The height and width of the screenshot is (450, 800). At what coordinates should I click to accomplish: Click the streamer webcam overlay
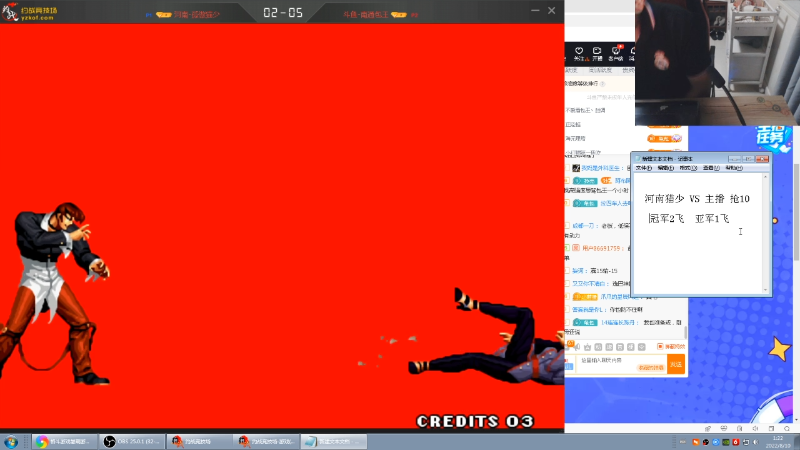[x=717, y=62]
